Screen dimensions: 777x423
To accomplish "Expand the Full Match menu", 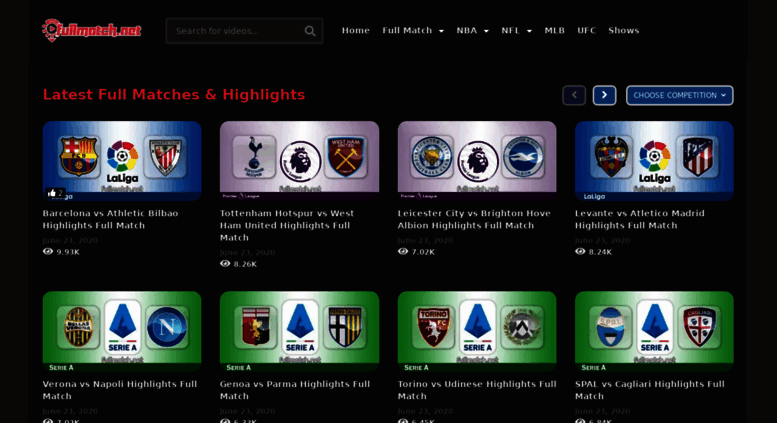I will tap(412, 31).
